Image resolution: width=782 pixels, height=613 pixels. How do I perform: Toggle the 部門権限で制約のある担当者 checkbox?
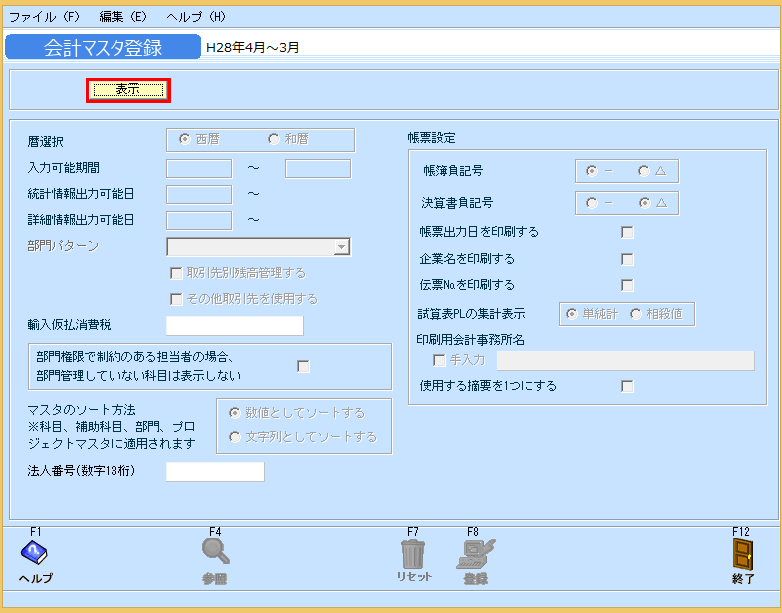(x=303, y=366)
